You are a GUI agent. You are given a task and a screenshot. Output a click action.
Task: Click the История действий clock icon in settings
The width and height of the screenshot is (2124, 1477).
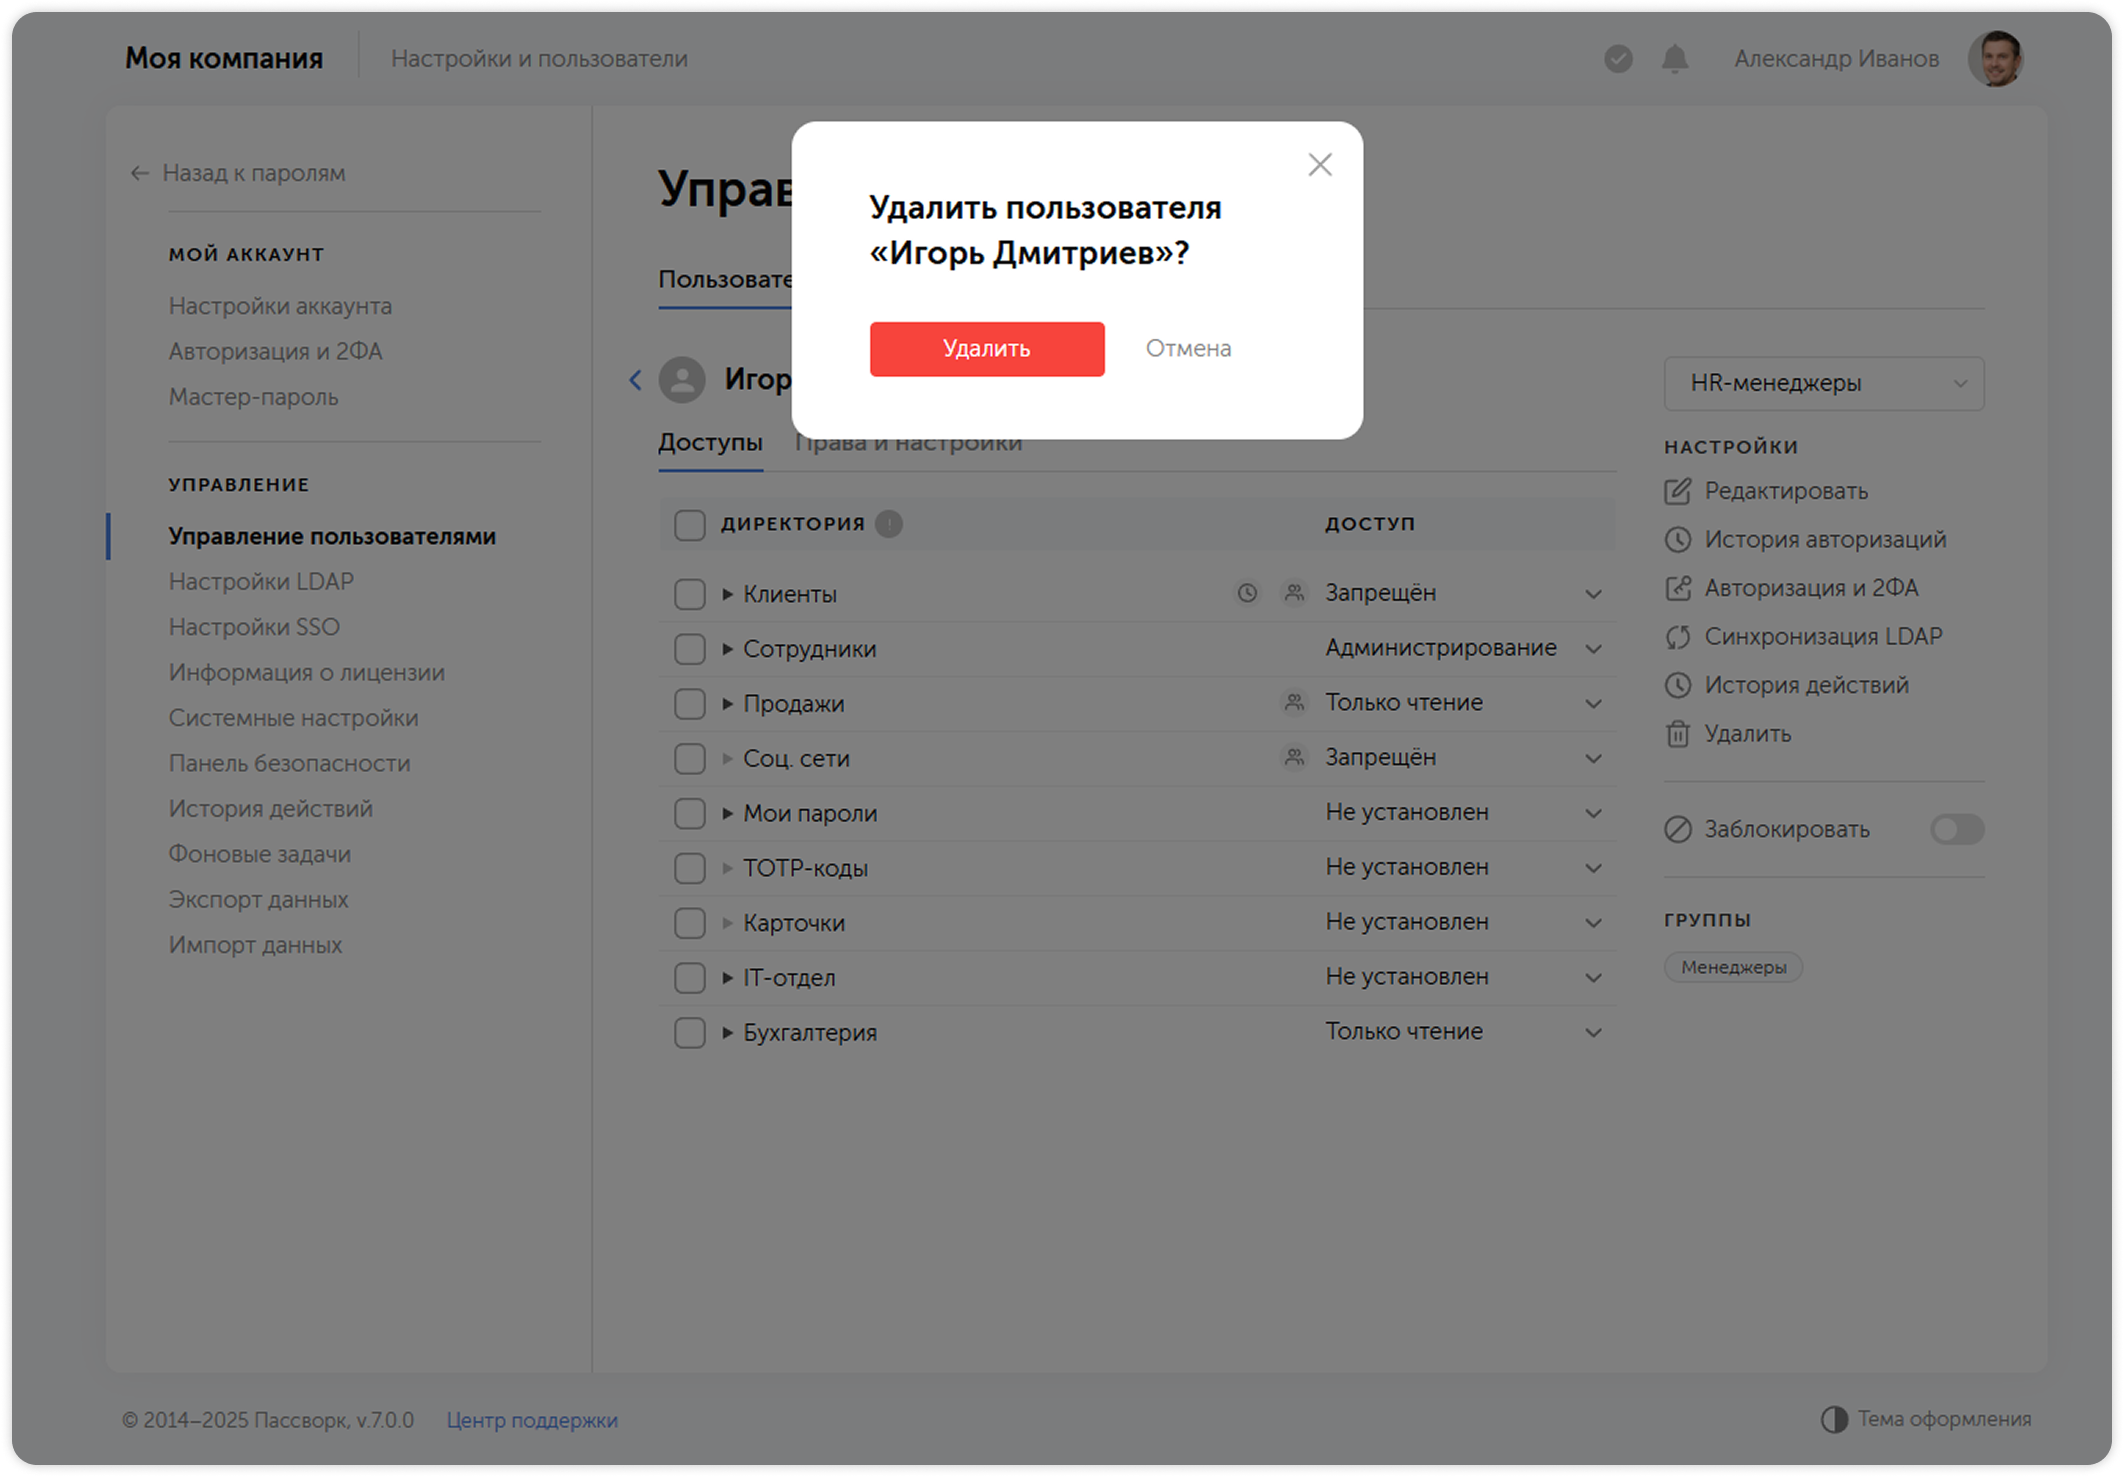point(1677,685)
